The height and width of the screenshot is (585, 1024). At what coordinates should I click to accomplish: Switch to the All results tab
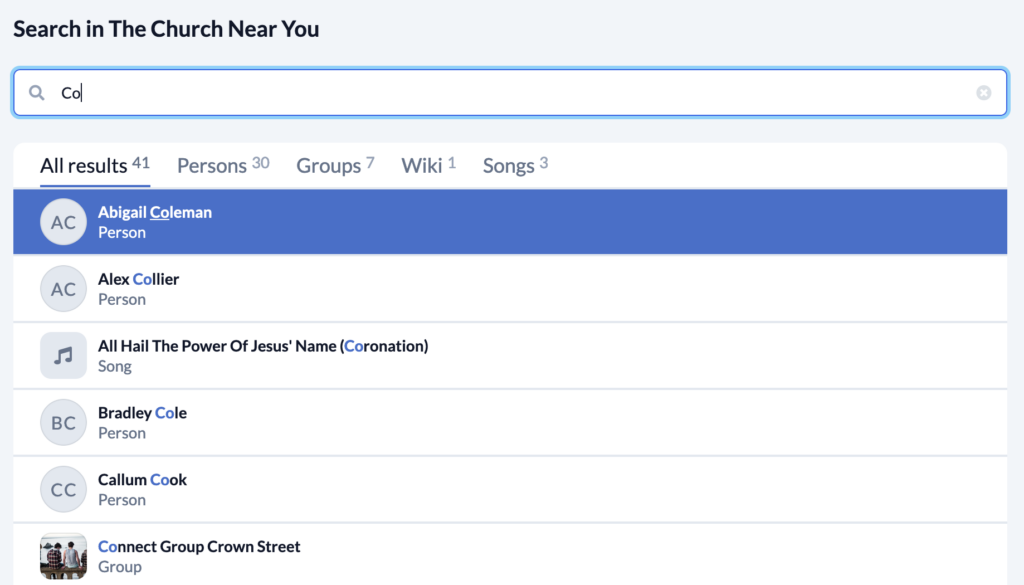[x=95, y=166]
